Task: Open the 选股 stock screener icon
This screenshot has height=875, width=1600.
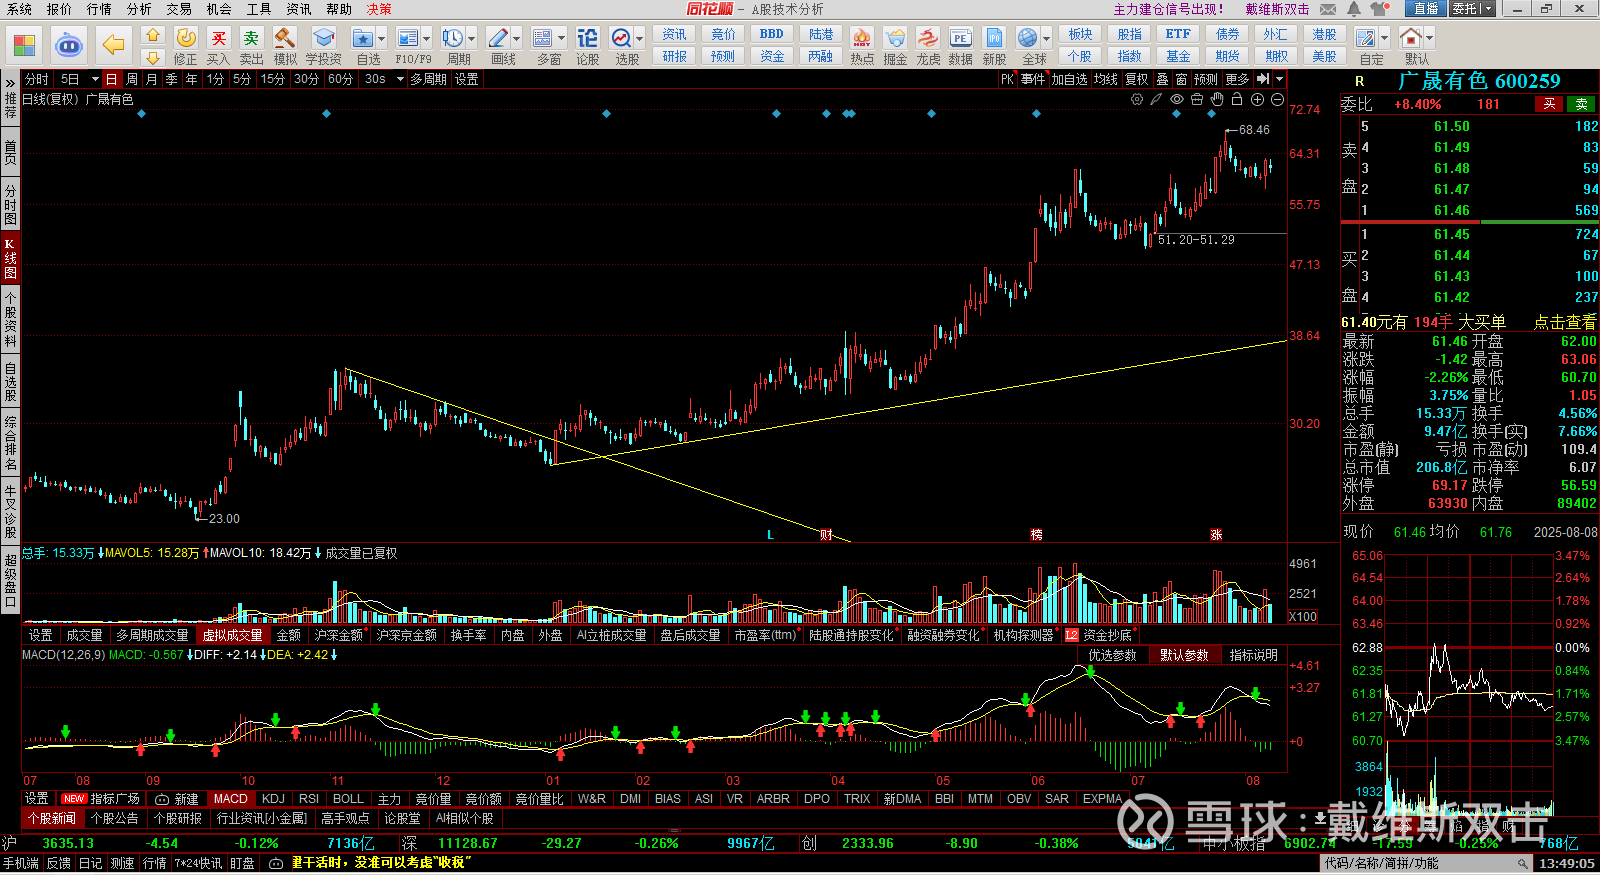Action: (x=621, y=38)
